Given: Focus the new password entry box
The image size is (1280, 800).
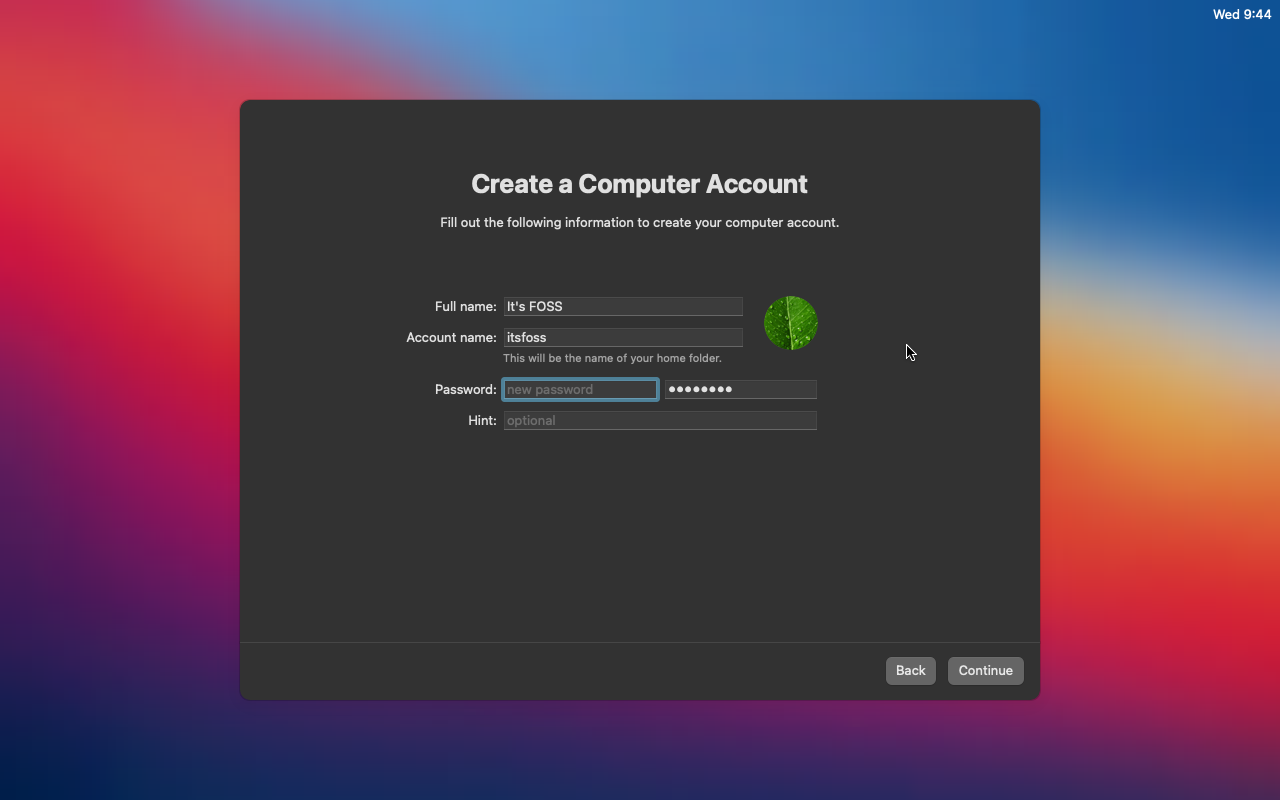Looking at the screenshot, I should click(580, 389).
